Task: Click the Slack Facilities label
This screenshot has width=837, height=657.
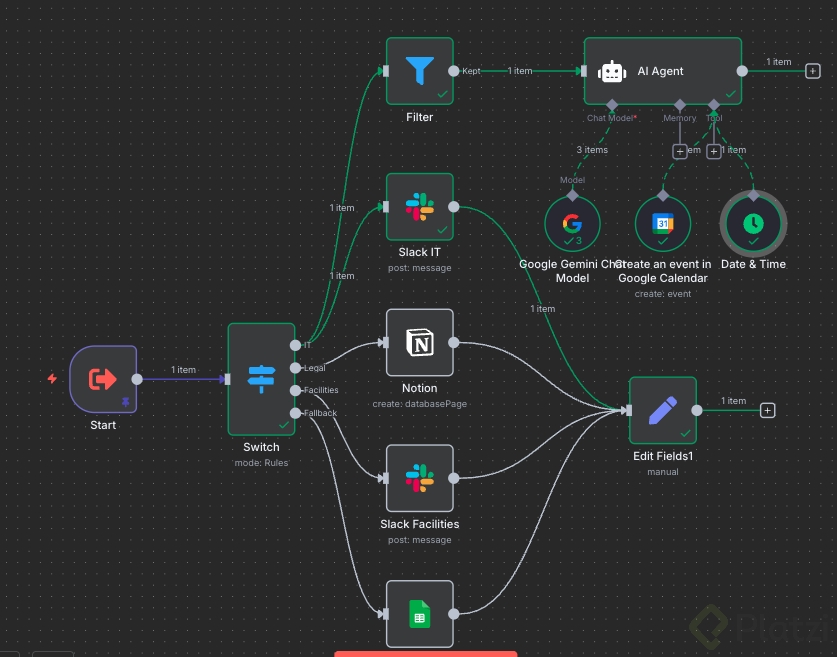Action: tap(420, 524)
